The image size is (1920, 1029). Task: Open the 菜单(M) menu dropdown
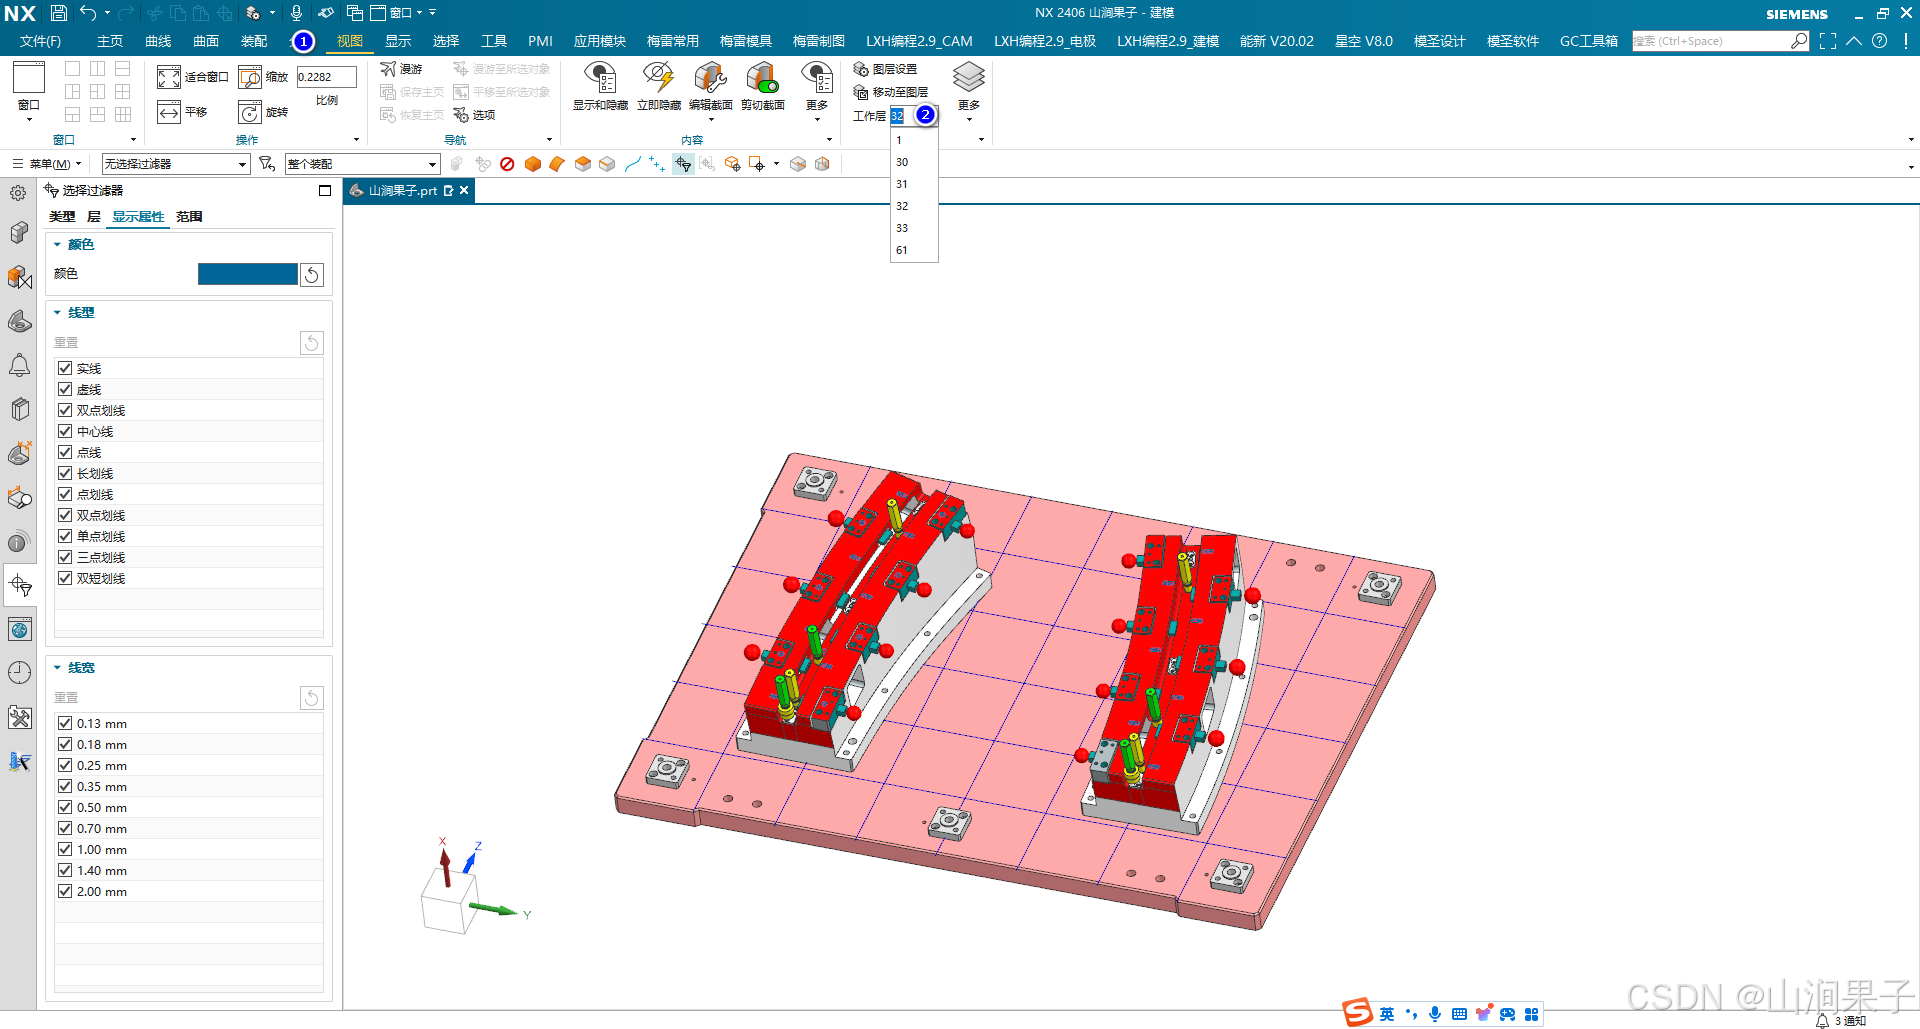point(47,164)
